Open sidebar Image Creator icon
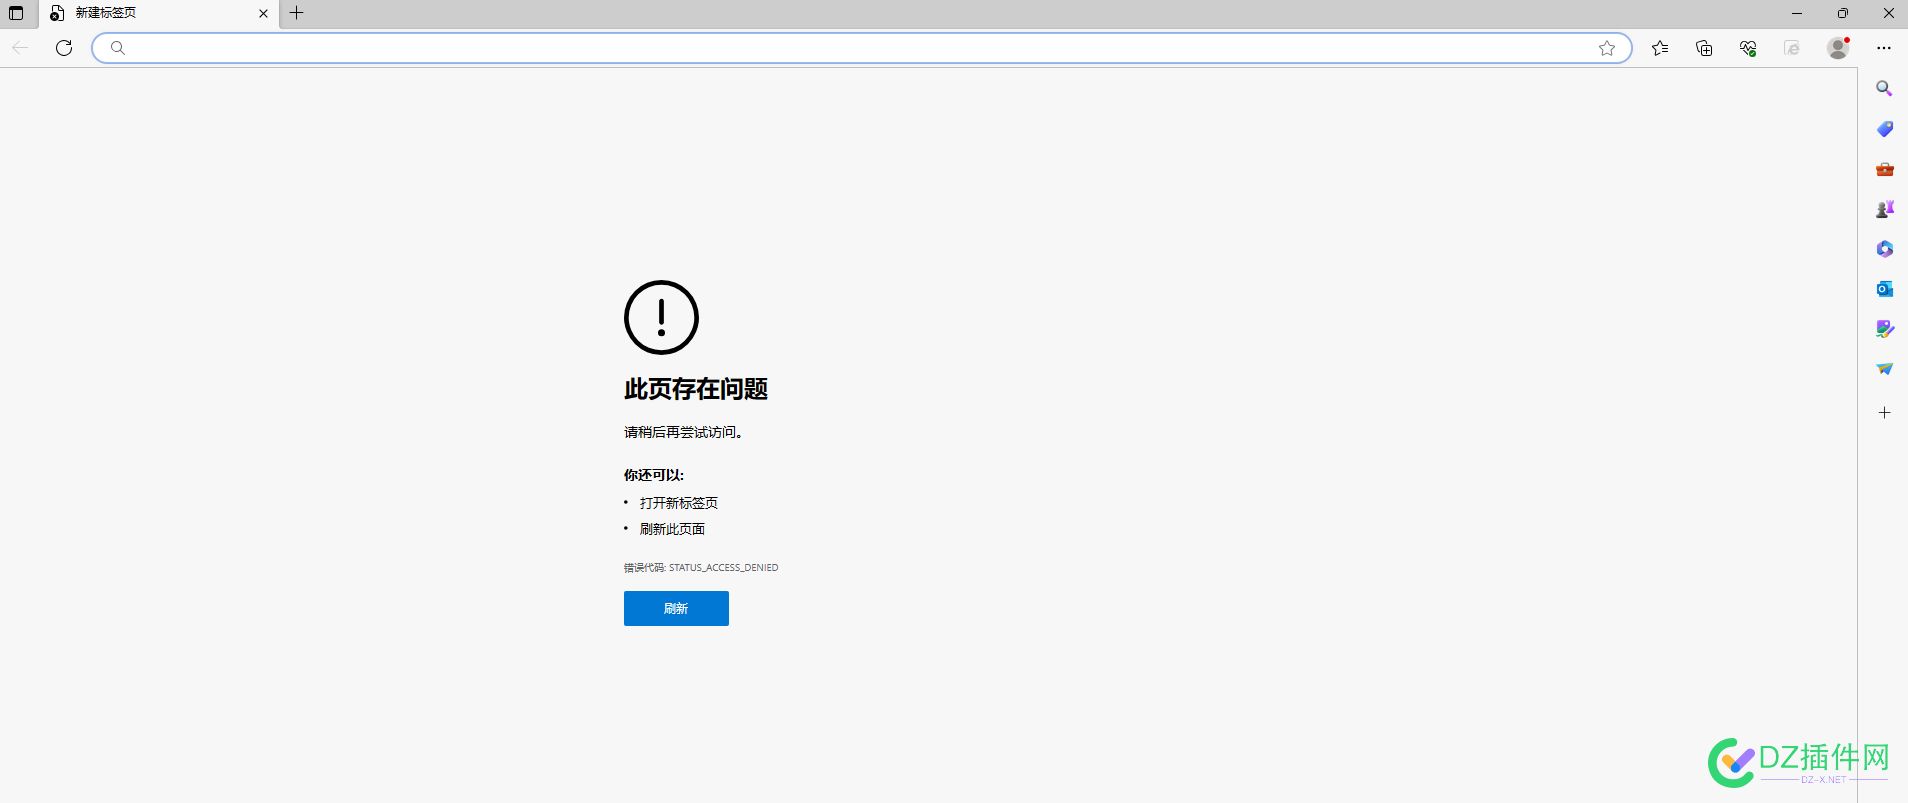This screenshot has width=1908, height=803. tap(1884, 329)
